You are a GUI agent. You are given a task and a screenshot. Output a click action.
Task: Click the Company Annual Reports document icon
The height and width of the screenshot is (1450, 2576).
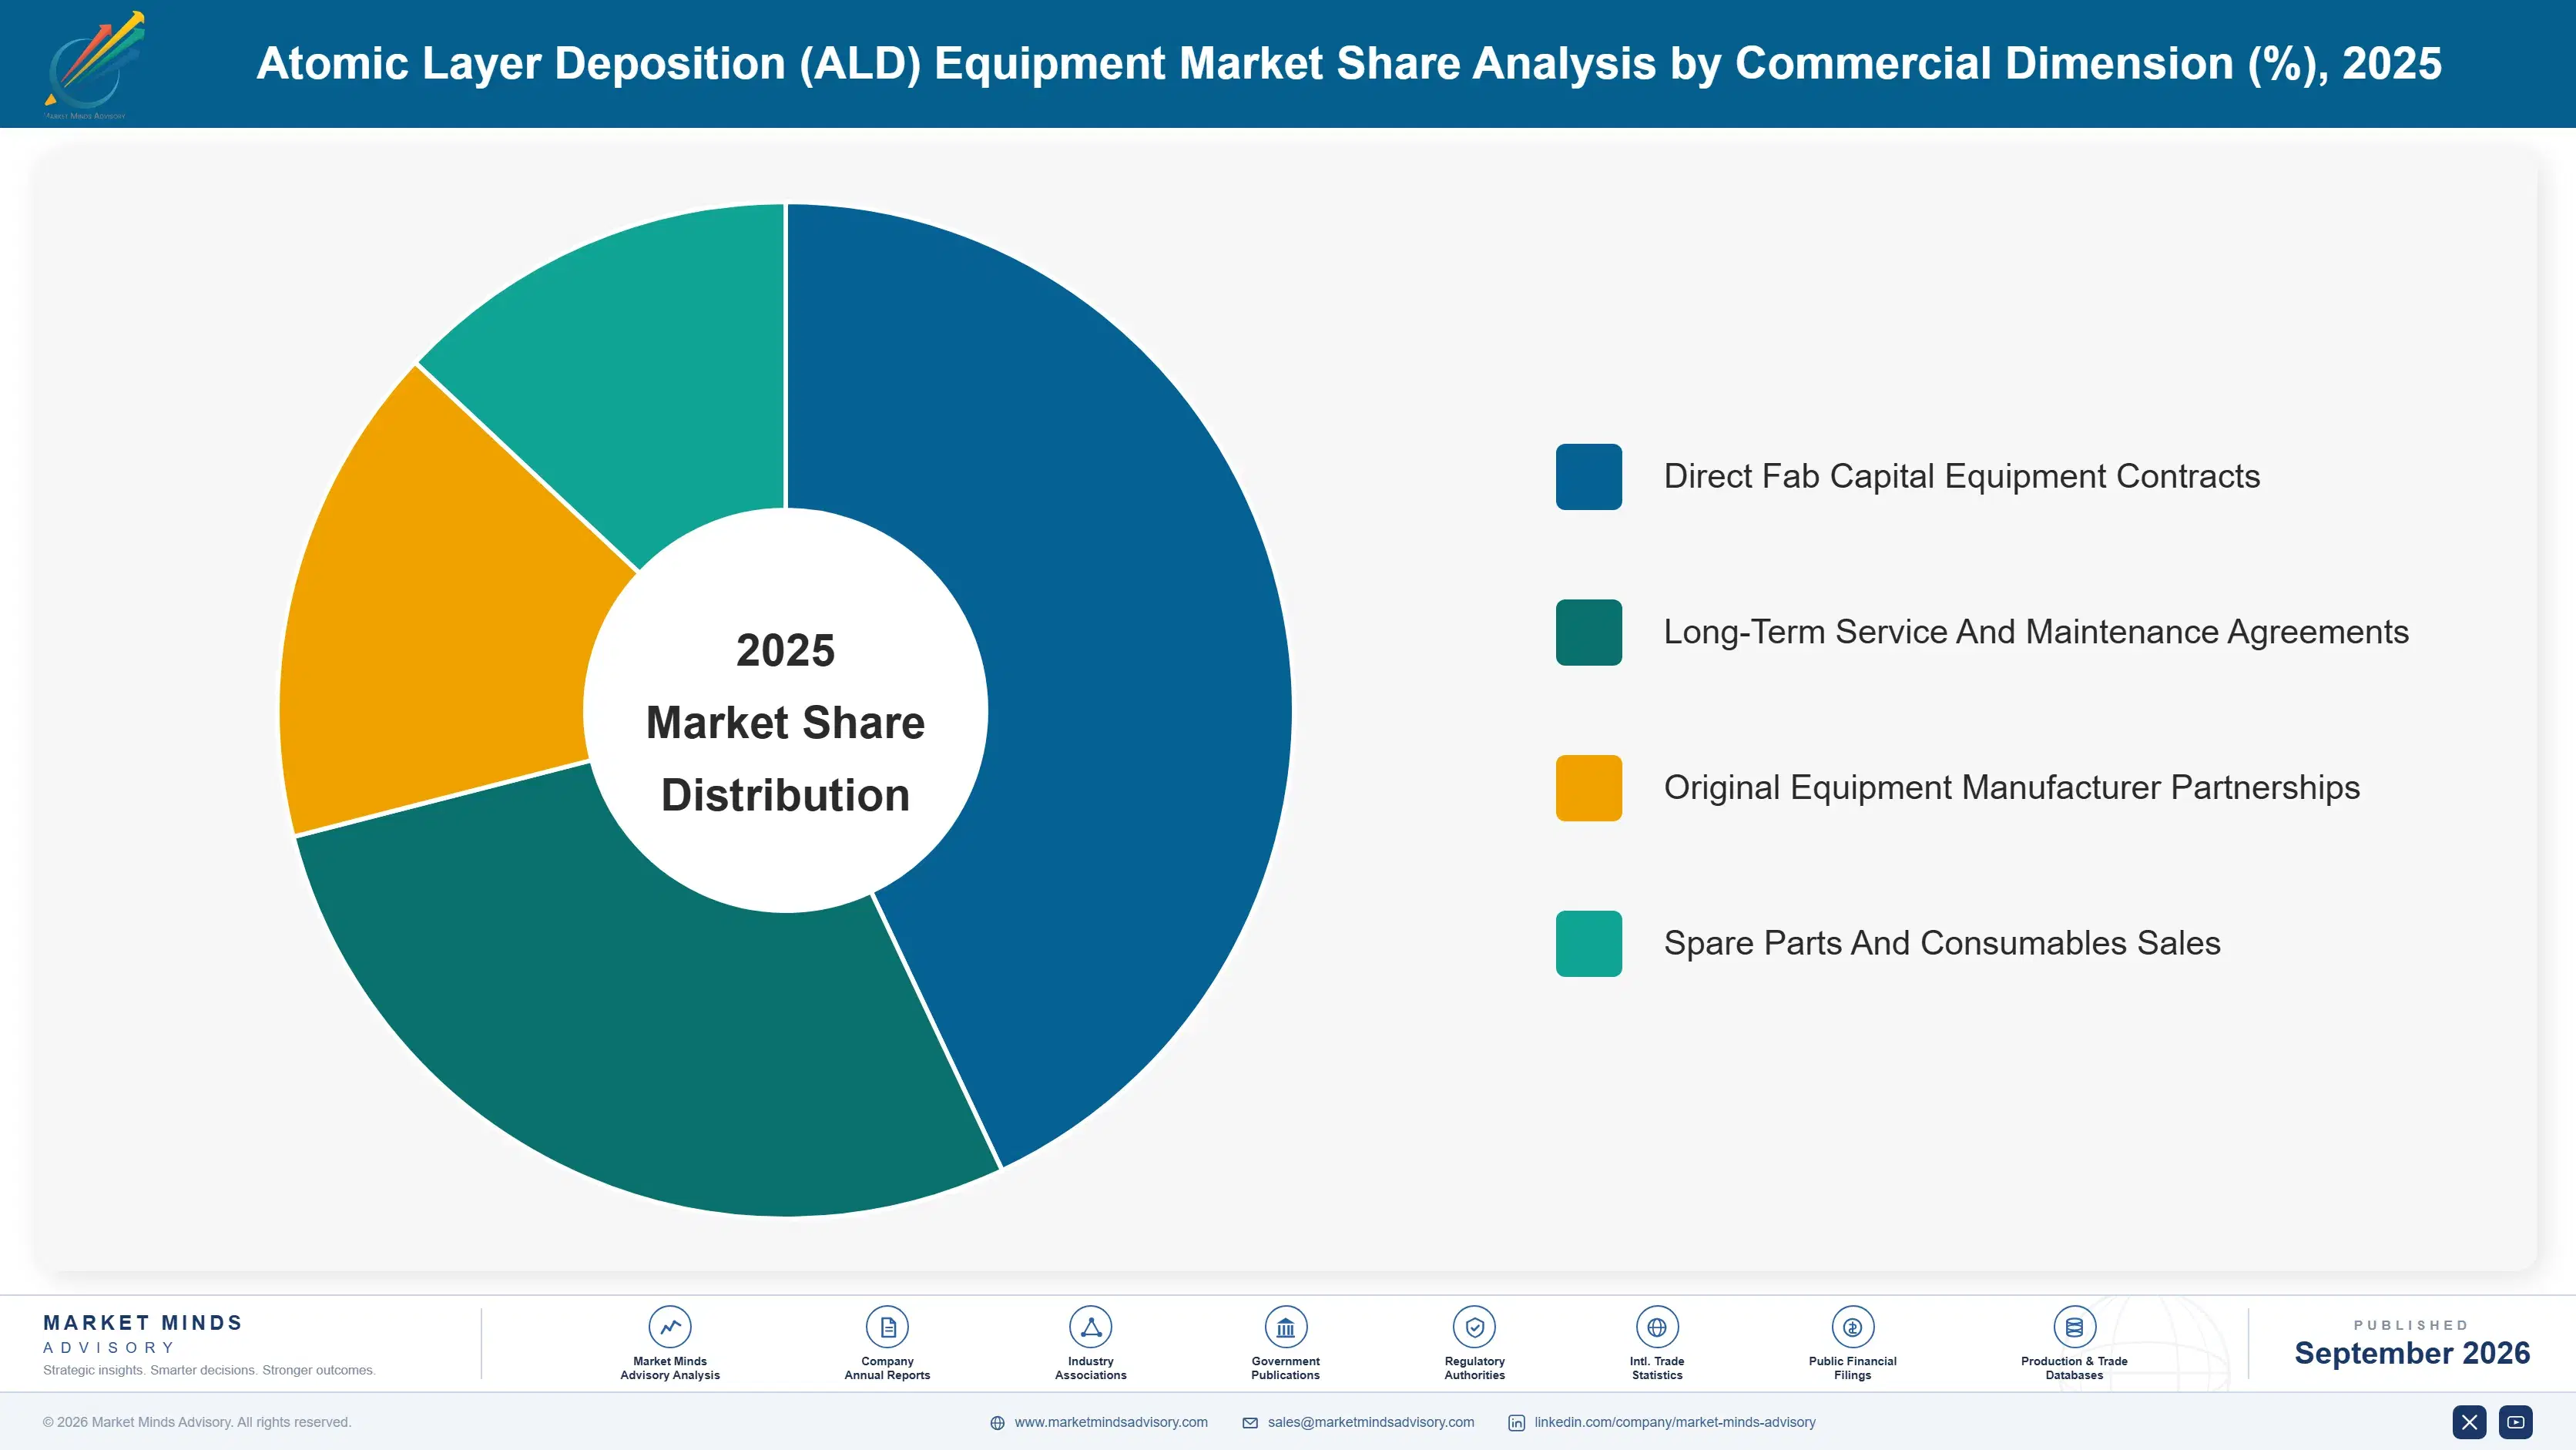tap(887, 1327)
